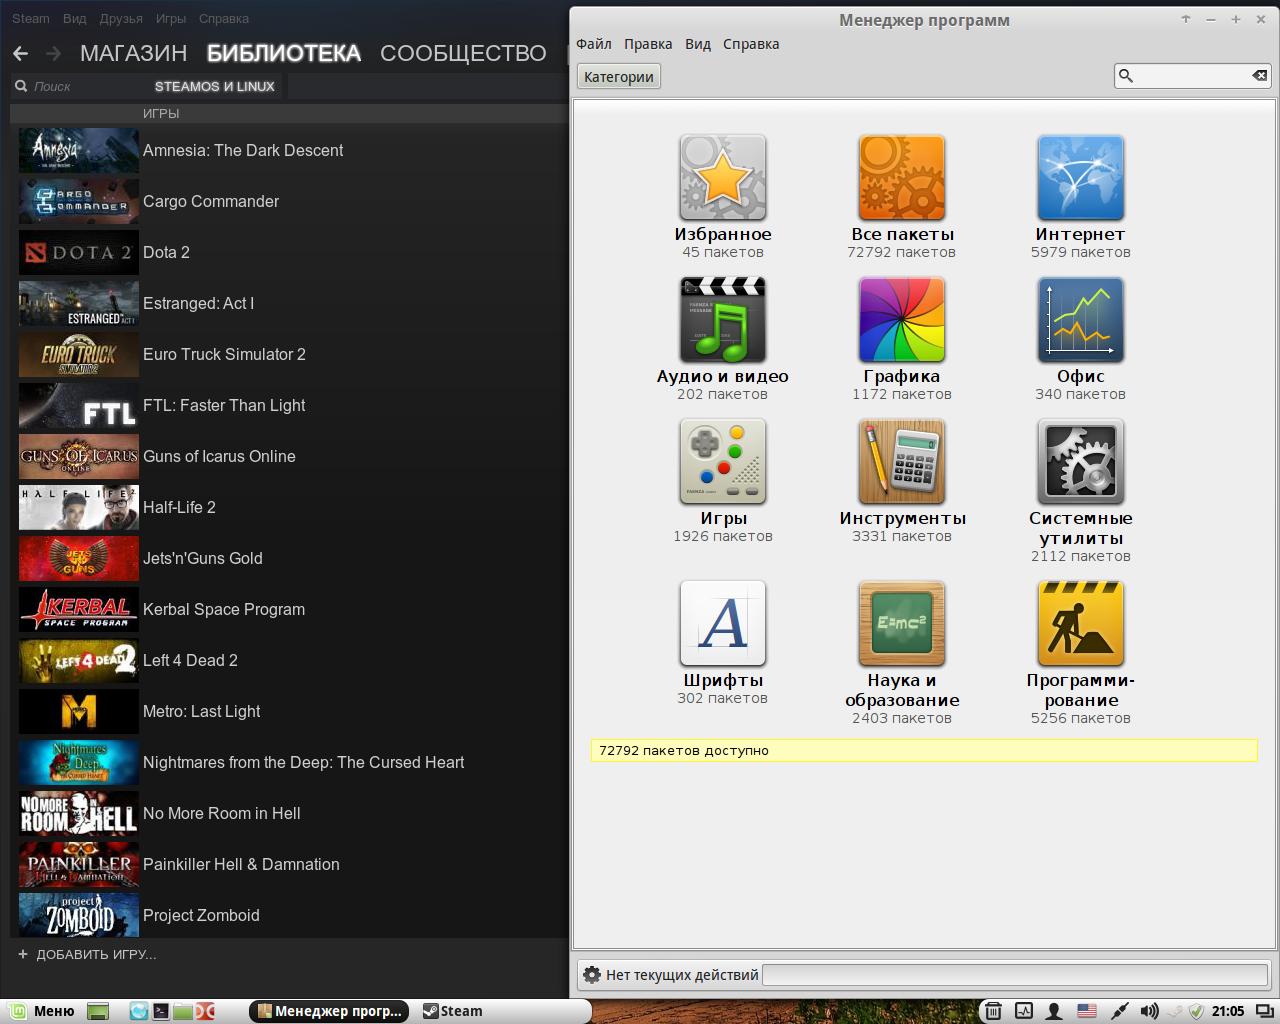Open the Игры gamepad category icon
1280x1024 pixels.
[723, 462]
